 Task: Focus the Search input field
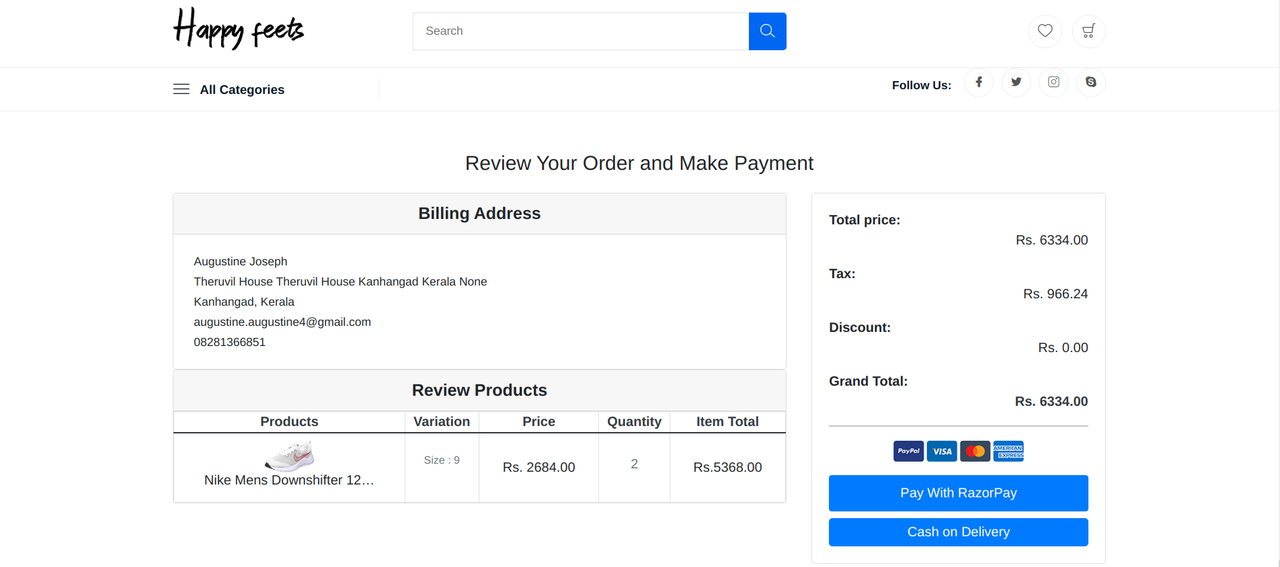pos(581,31)
